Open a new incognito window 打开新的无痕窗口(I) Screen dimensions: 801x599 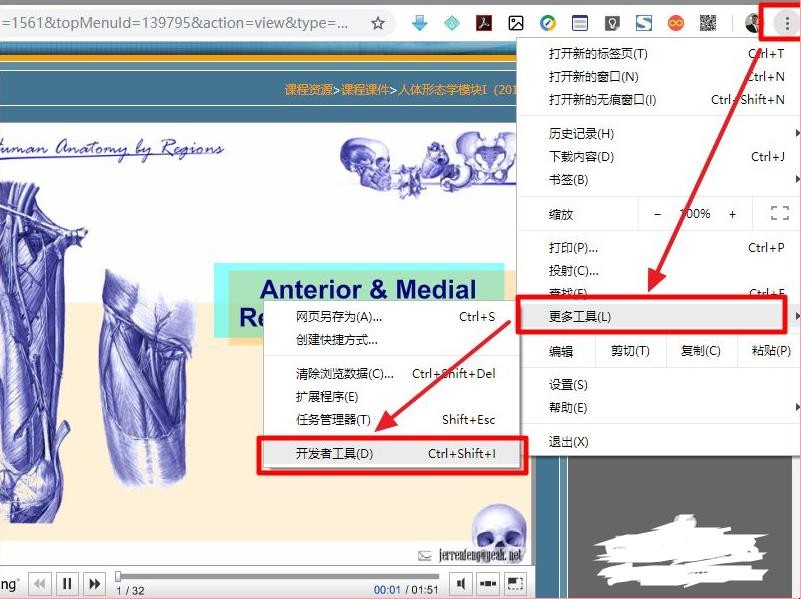658,100
